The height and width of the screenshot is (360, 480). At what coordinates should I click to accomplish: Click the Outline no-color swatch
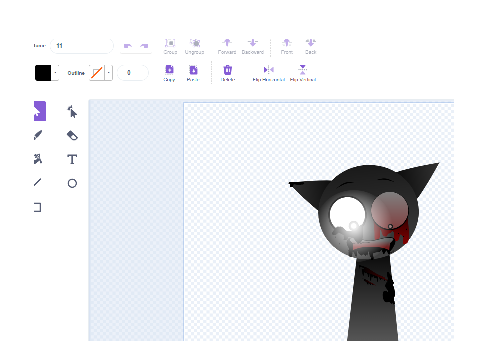click(97, 73)
